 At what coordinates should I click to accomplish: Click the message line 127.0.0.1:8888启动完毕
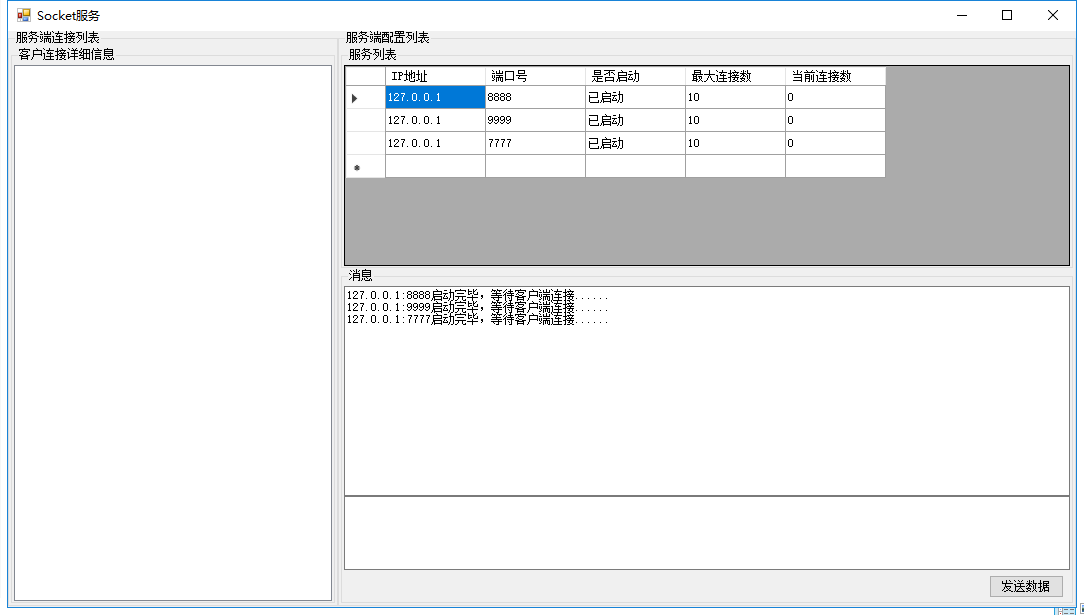[x=478, y=296]
